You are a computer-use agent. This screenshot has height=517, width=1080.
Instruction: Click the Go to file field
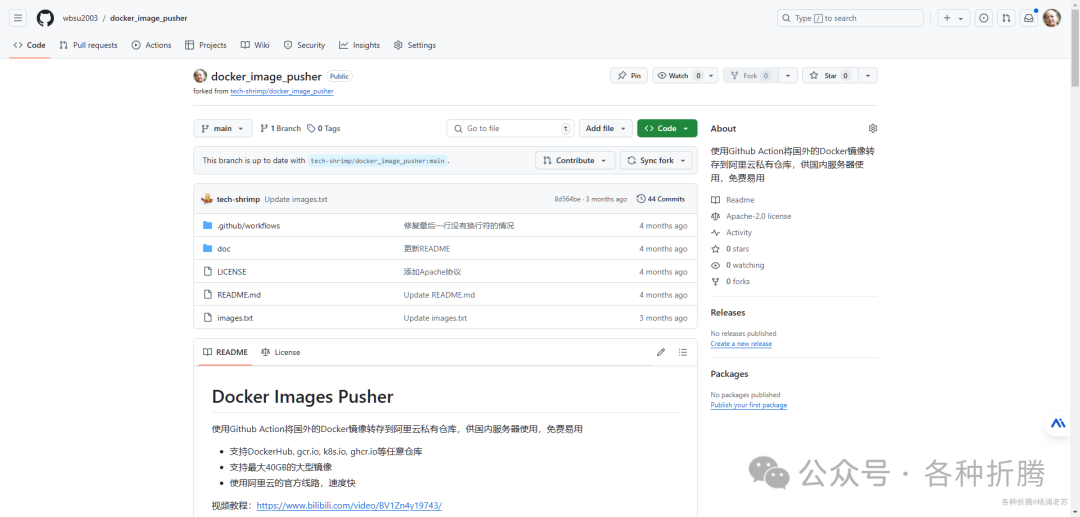510,129
